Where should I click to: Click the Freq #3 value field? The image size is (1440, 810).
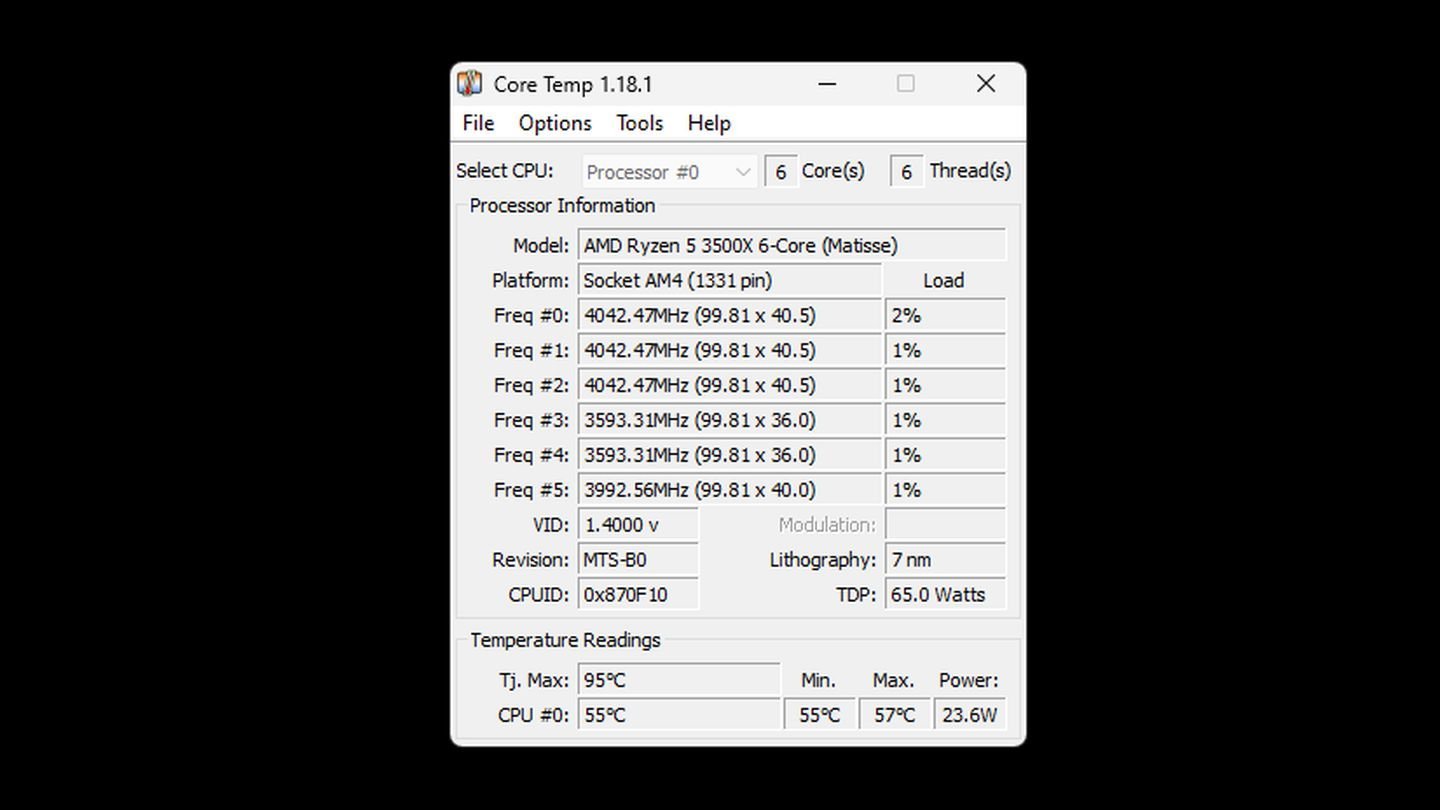point(730,420)
